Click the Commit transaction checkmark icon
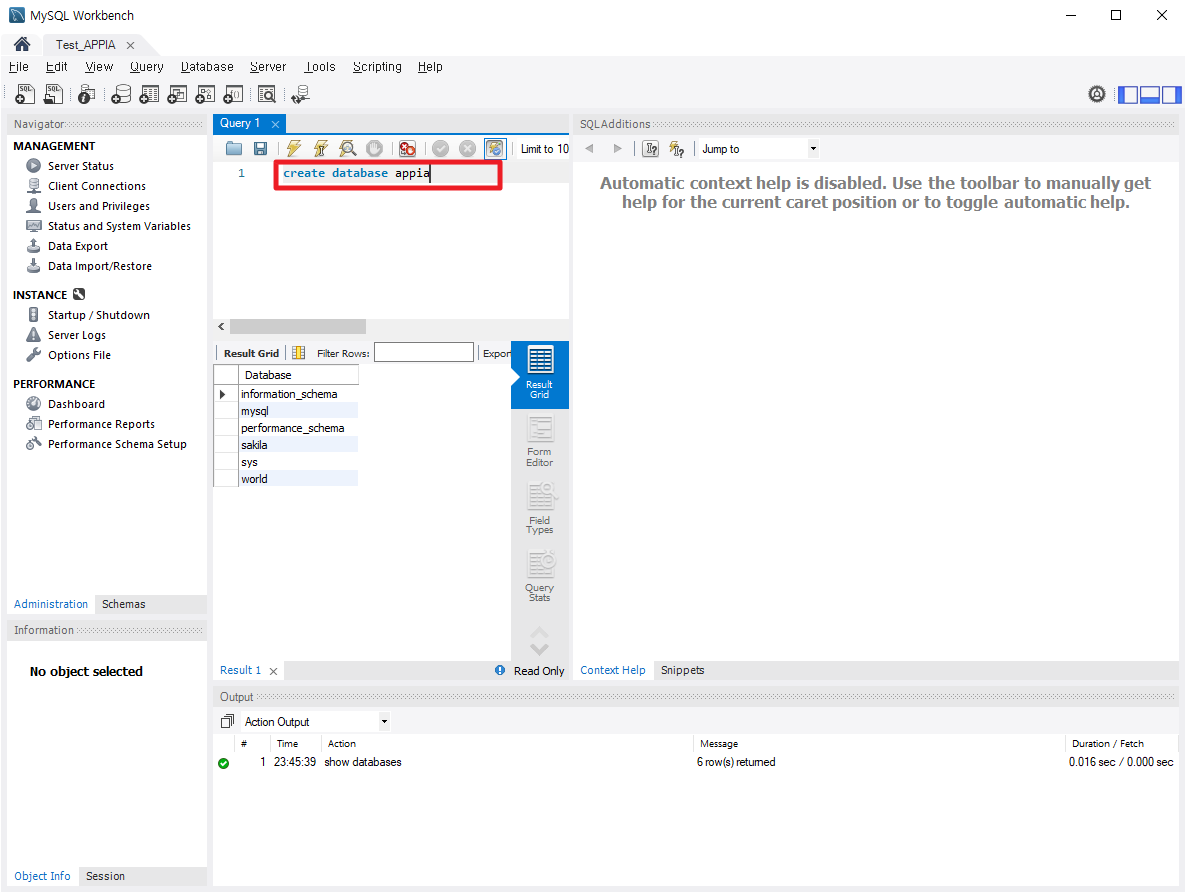 pyautogui.click(x=440, y=148)
